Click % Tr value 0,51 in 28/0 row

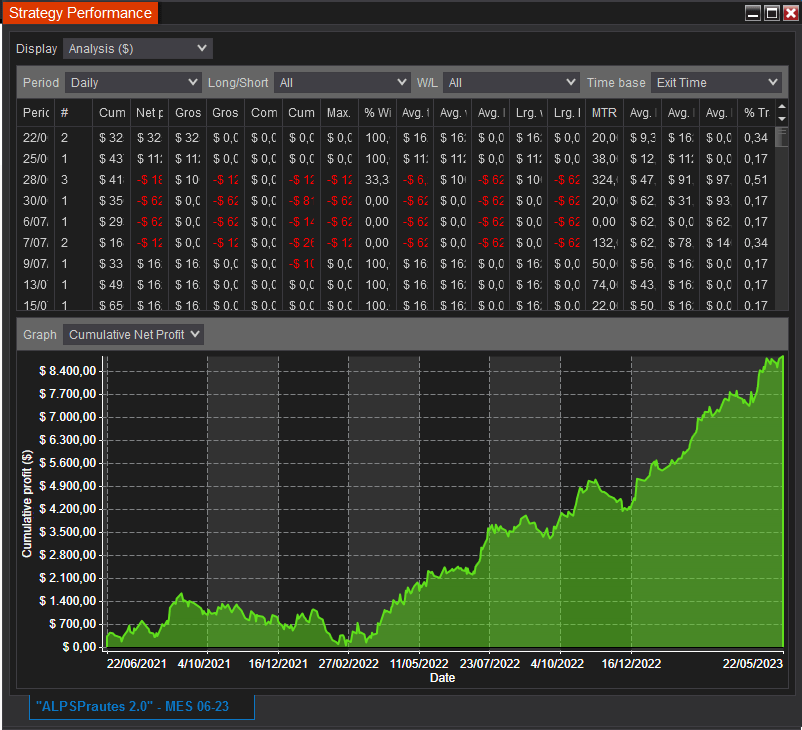[756, 180]
